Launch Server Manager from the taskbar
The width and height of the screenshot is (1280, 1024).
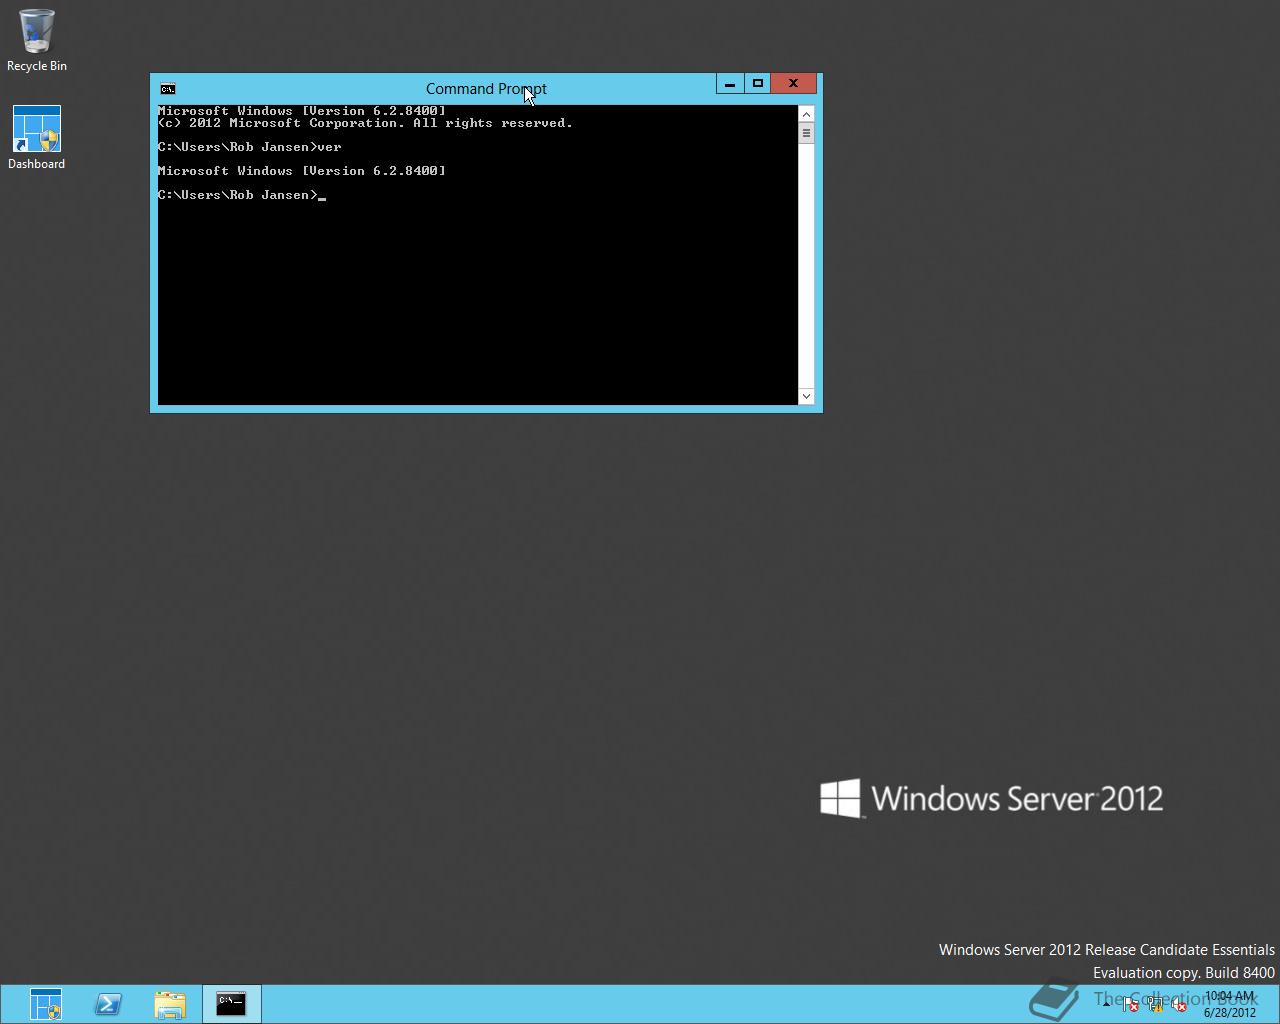pyautogui.click(x=46, y=1004)
